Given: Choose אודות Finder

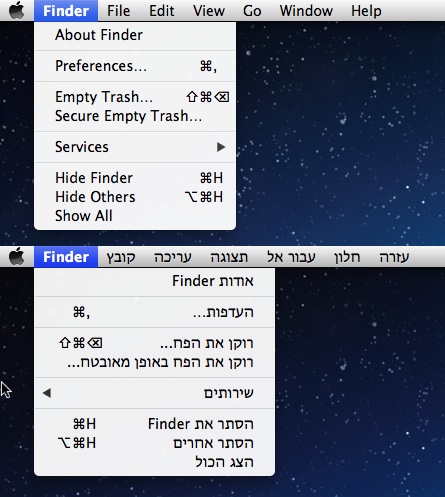Looking at the screenshot, I should point(155,281).
